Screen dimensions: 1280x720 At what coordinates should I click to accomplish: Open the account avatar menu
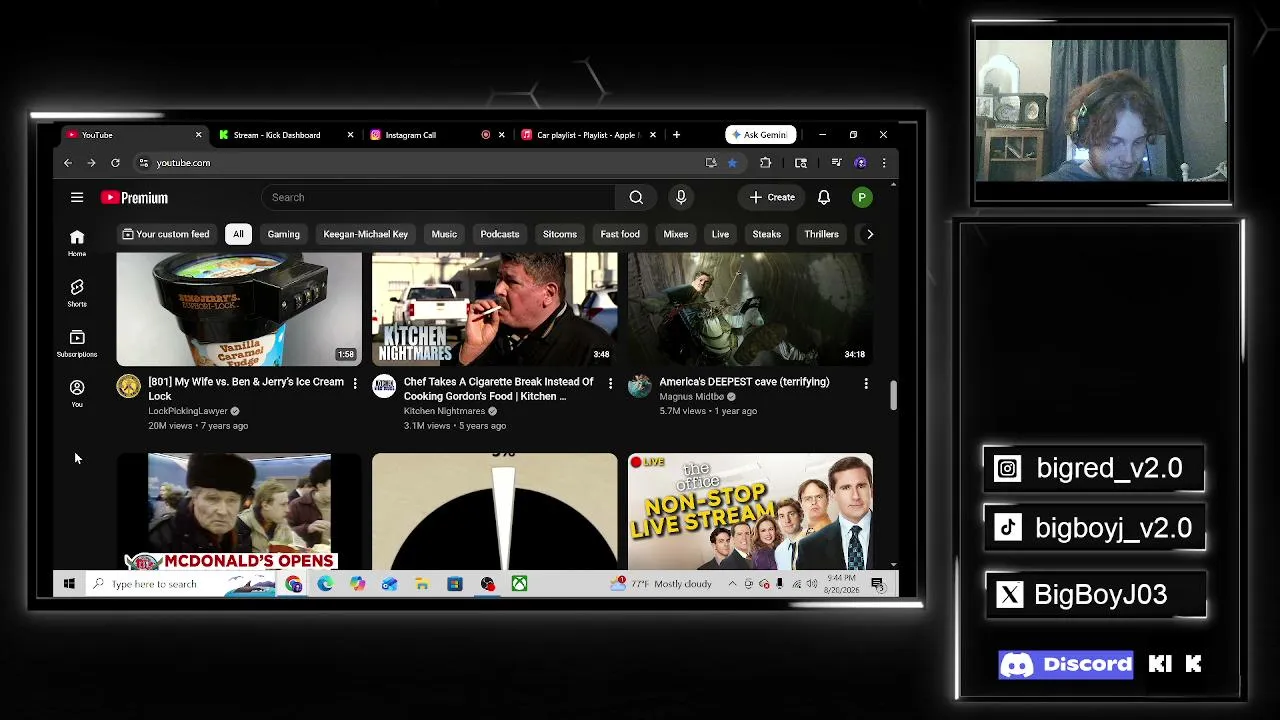(861, 197)
